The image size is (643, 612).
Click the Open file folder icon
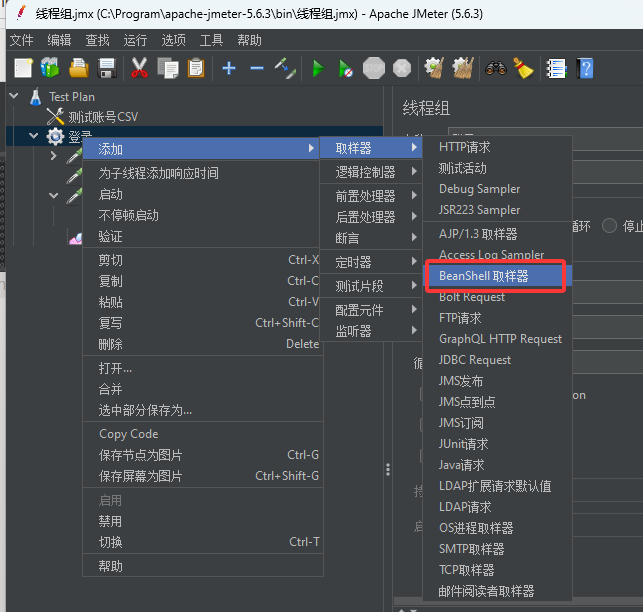pyautogui.click(x=79, y=68)
